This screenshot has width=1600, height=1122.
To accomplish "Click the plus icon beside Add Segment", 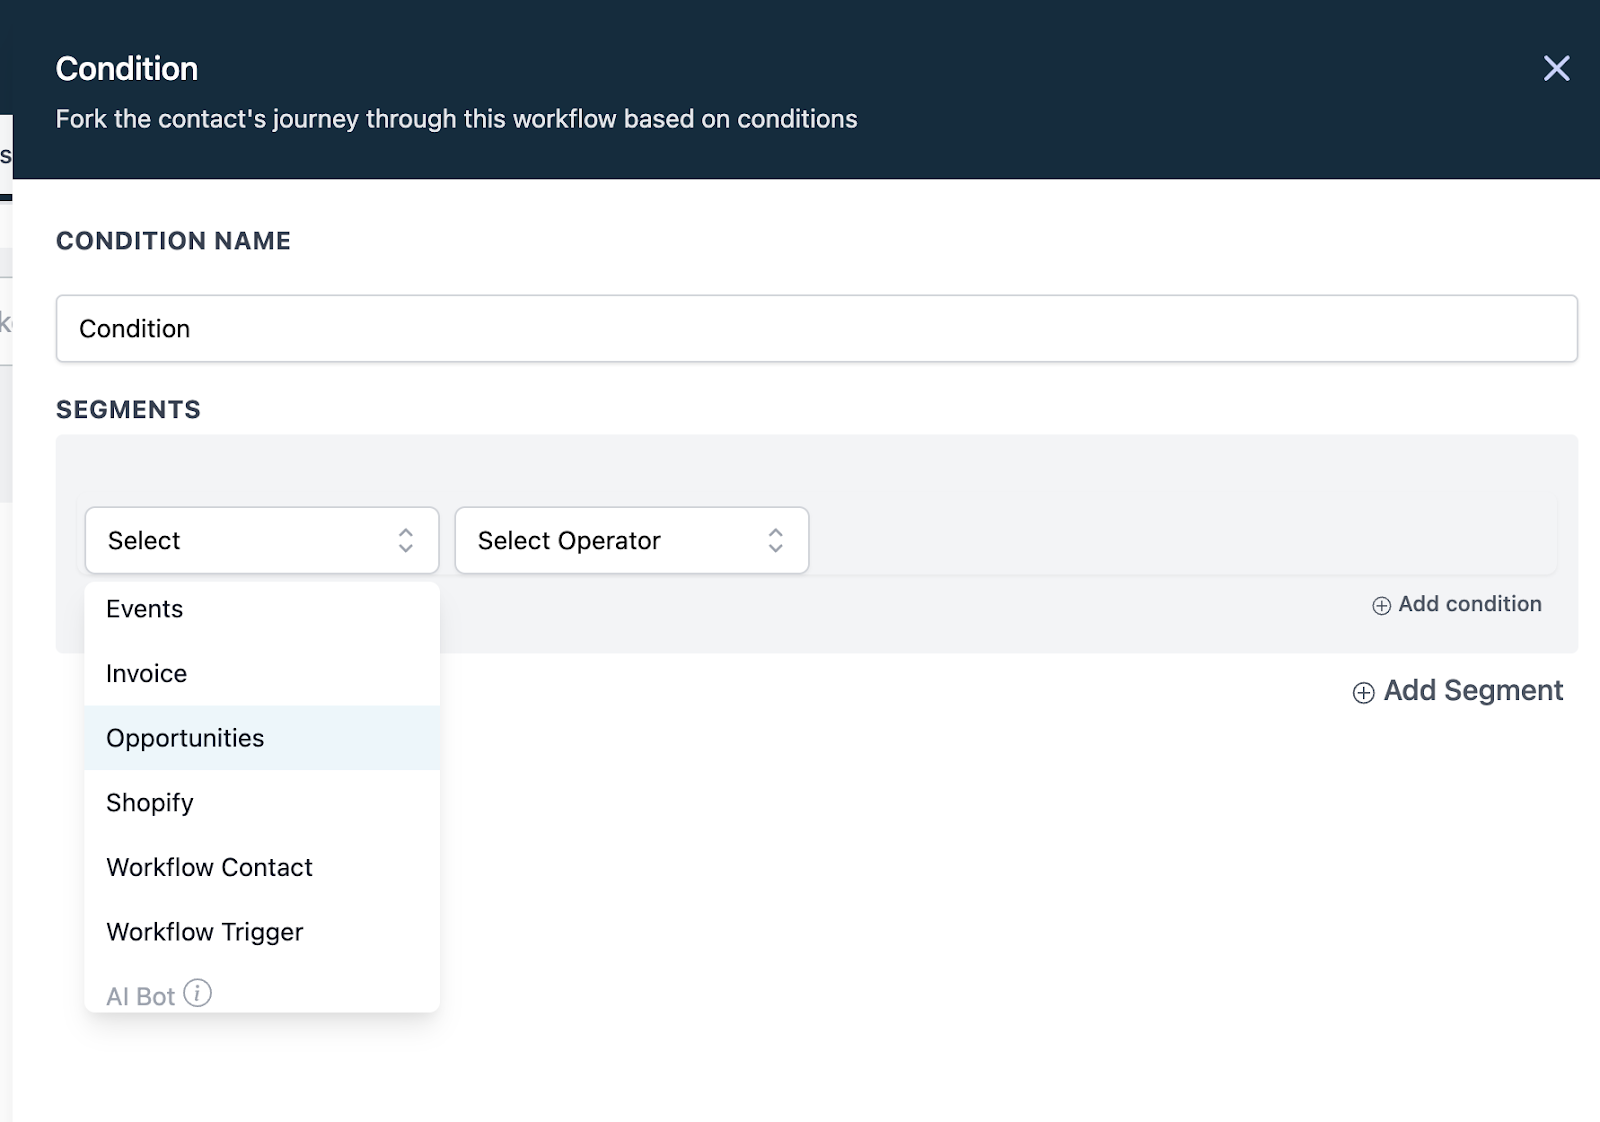I will [1363, 693].
